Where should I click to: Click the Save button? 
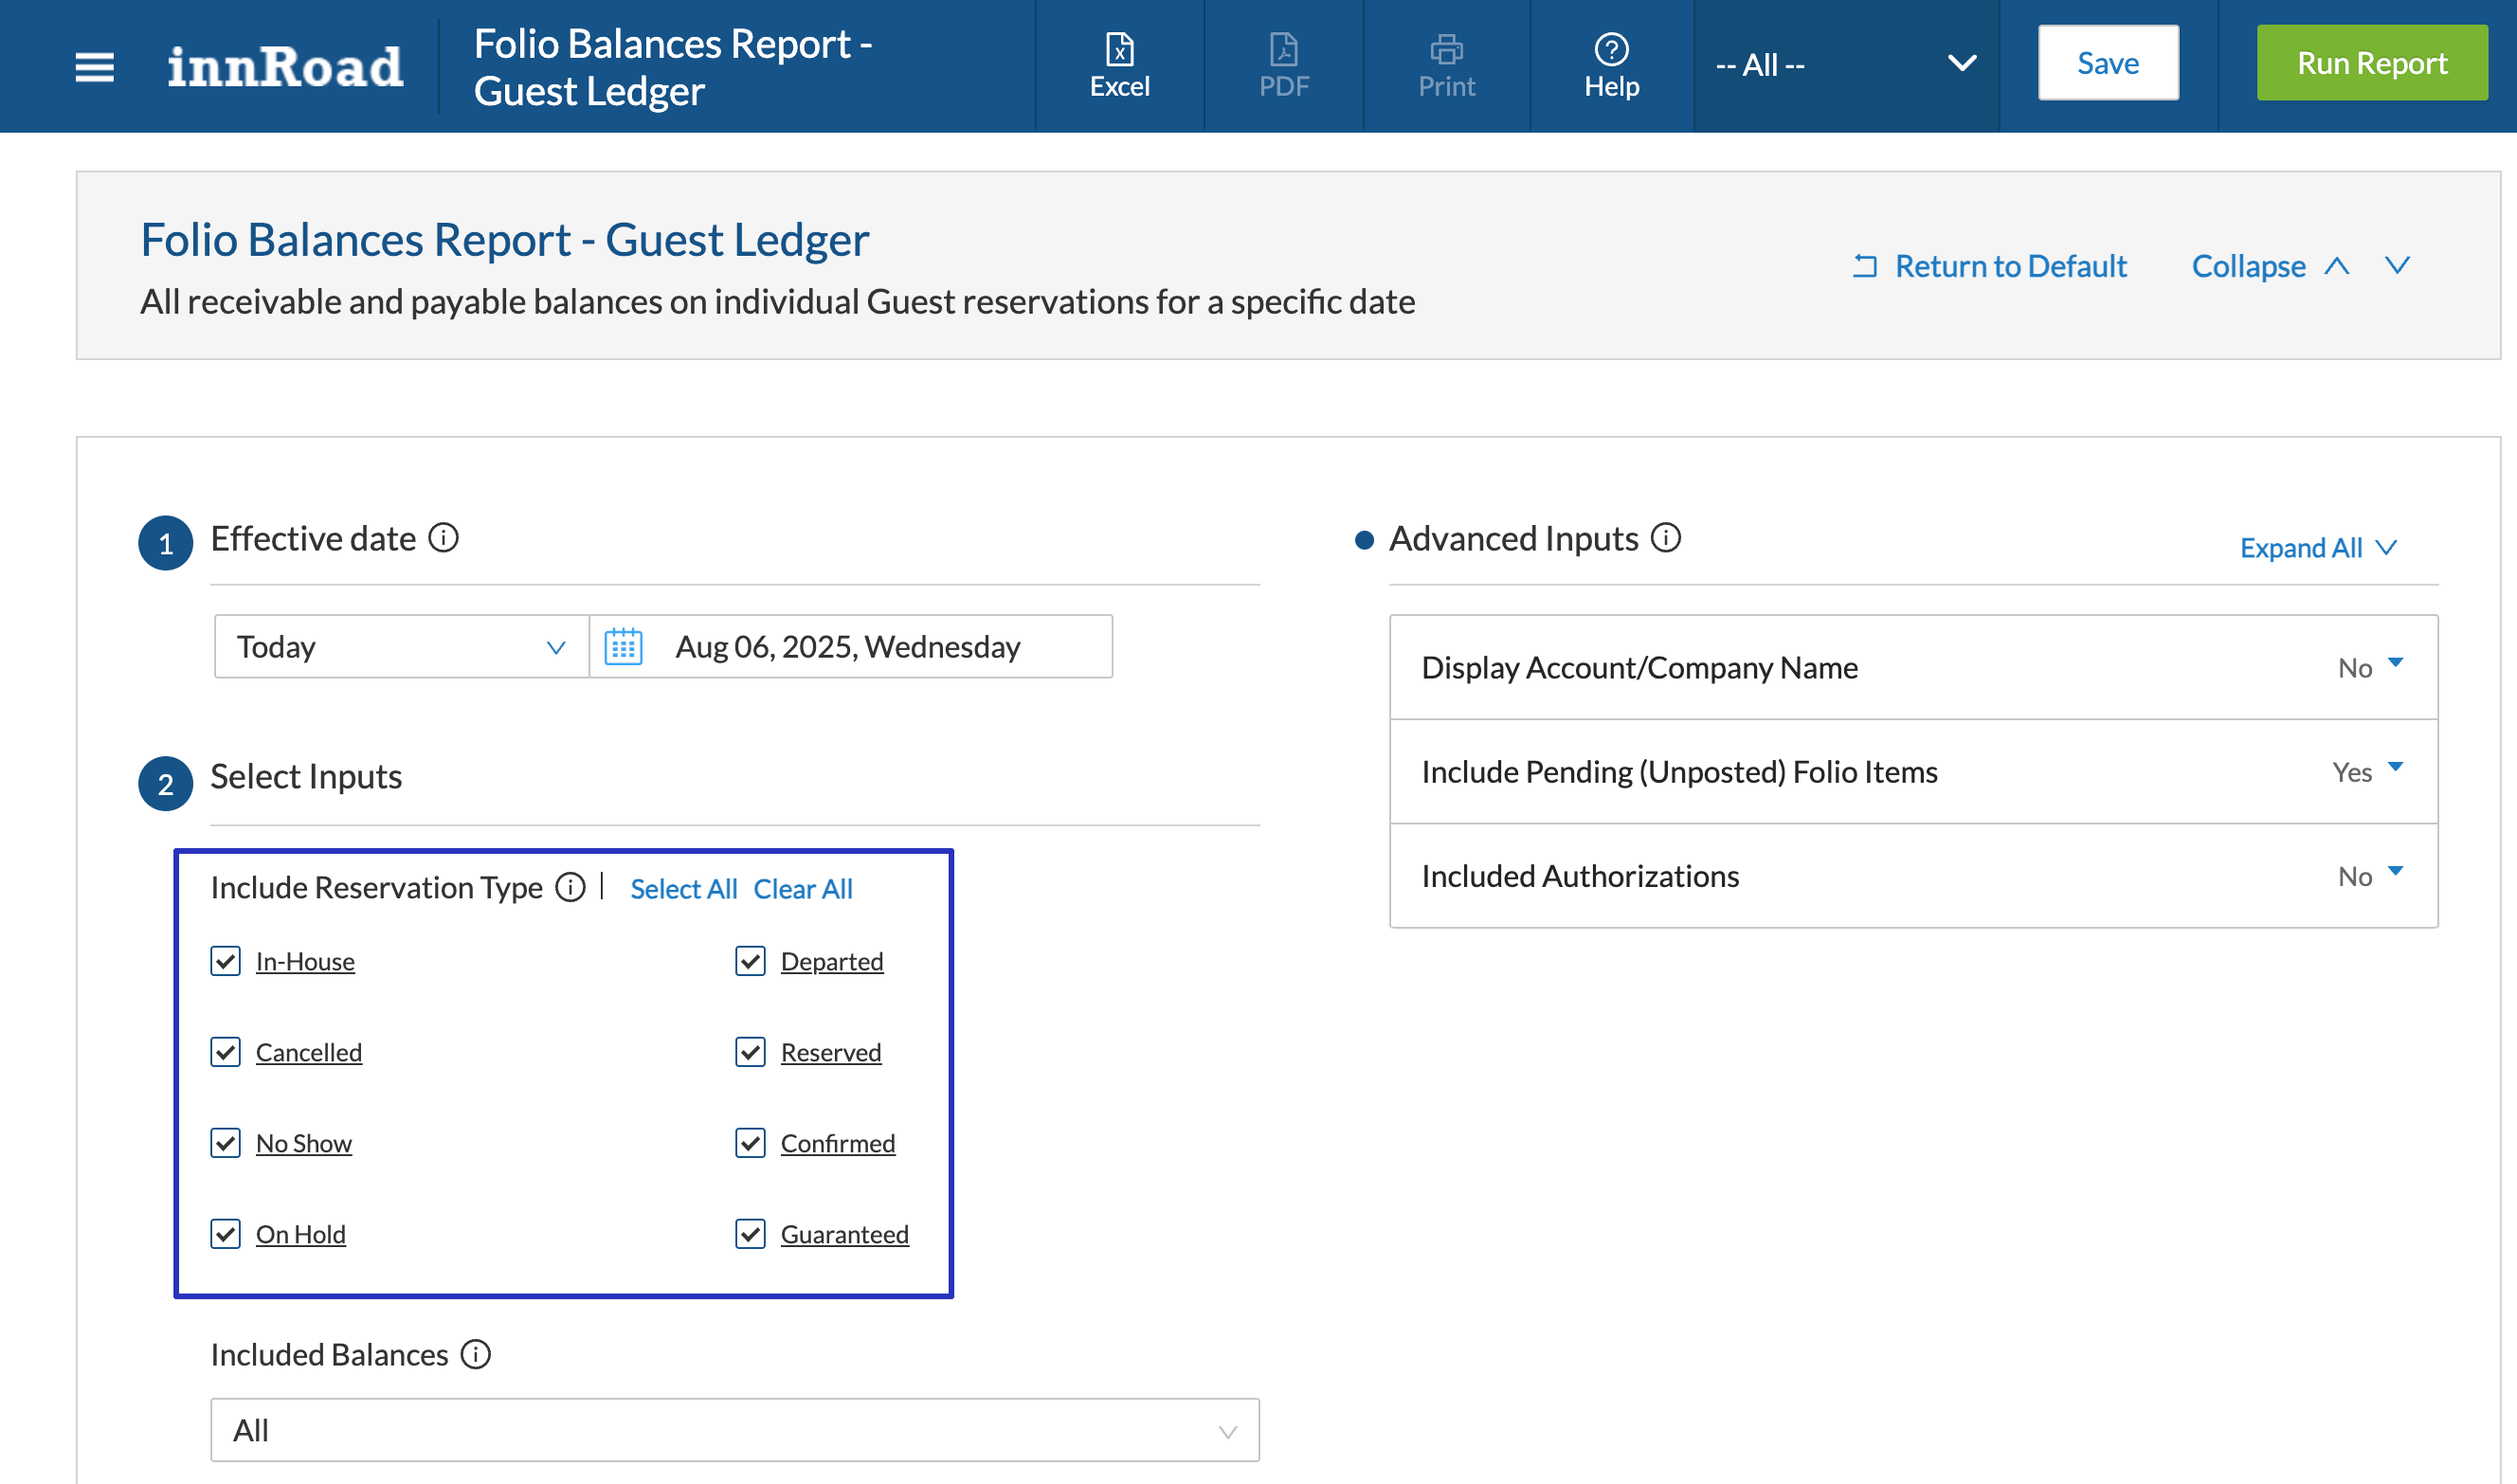point(2107,63)
